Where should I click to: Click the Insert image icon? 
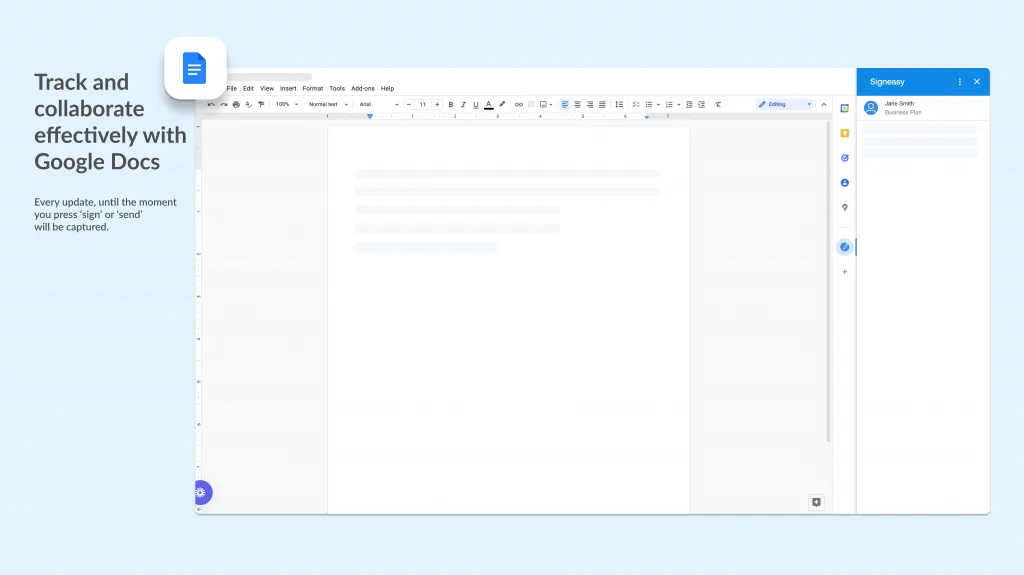[x=543, y=105]
